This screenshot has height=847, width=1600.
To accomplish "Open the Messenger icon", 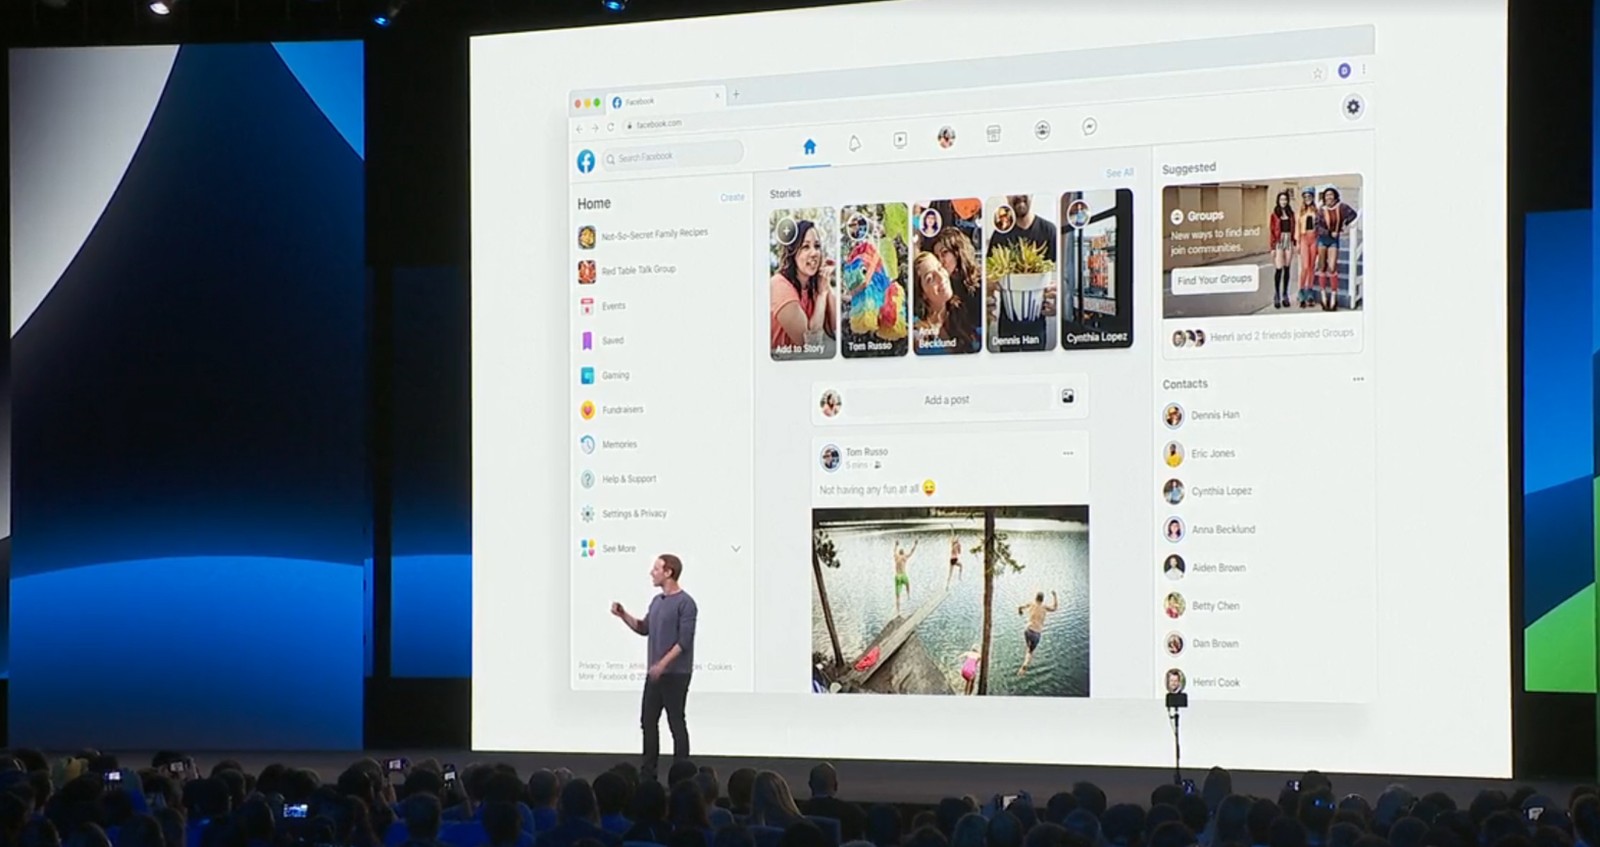I will (x=1089, y=127).
